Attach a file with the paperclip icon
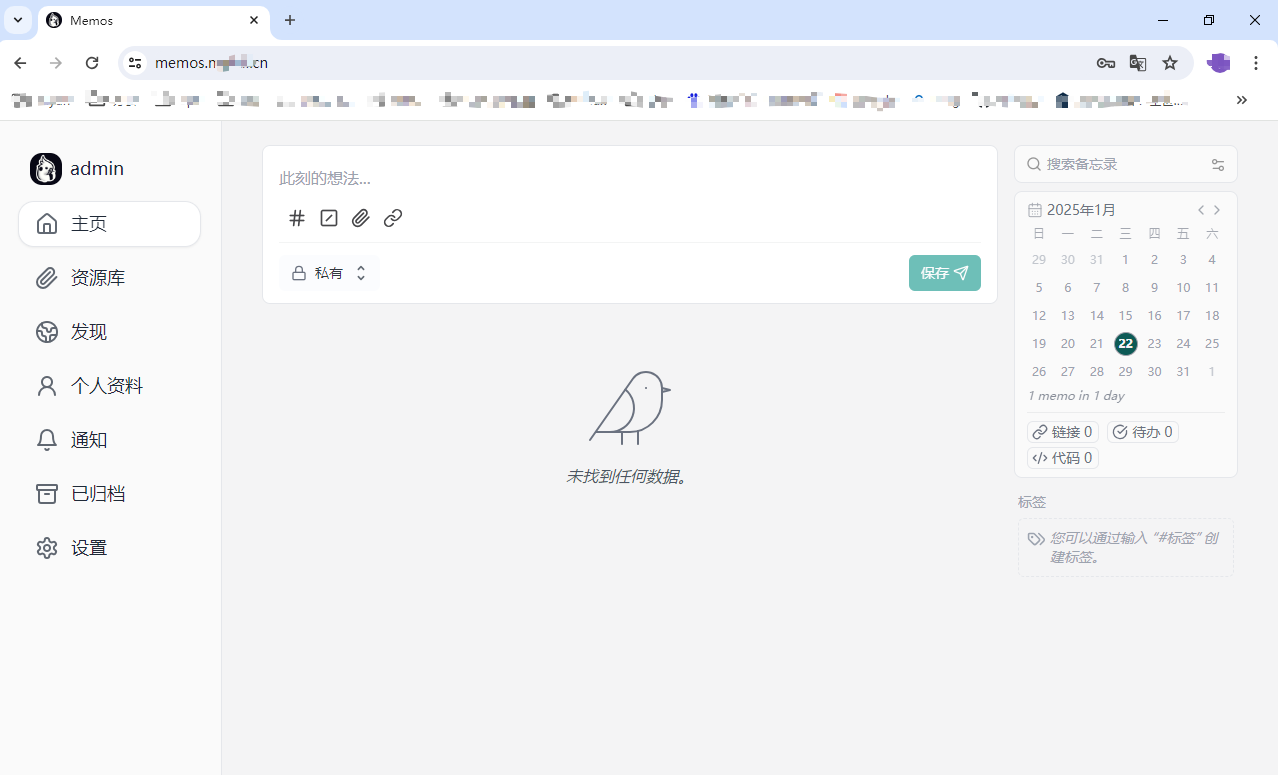 click(x=361, y=218)
